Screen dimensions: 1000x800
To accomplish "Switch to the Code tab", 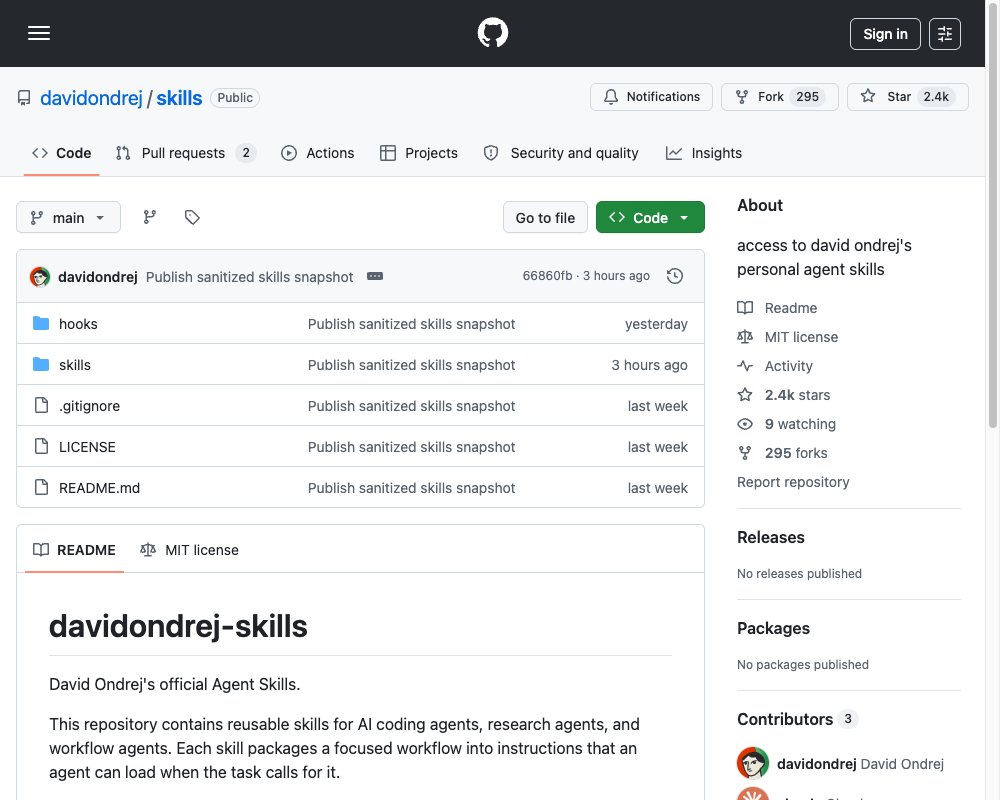I will [61, 153].
